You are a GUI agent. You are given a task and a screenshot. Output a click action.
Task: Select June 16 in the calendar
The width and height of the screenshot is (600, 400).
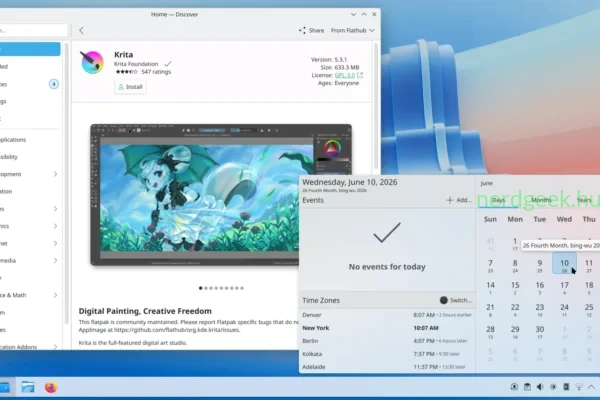coord(540,287)
